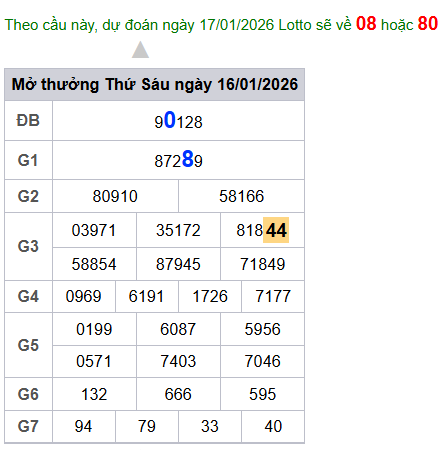Click G6 number 666

pyautogui.click(x=178, y=394)
